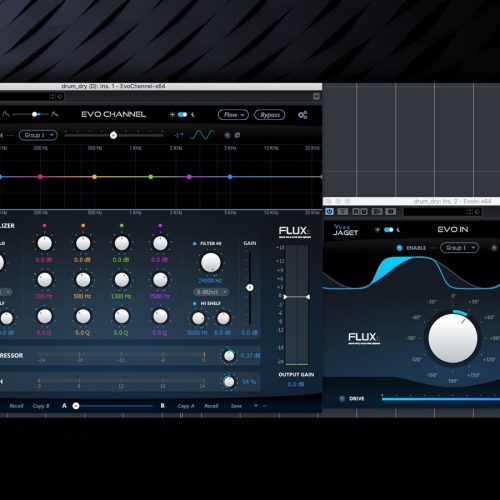
Task: Click the green band 1300 Hz frequency knob
Action: [x=122, y=280]
